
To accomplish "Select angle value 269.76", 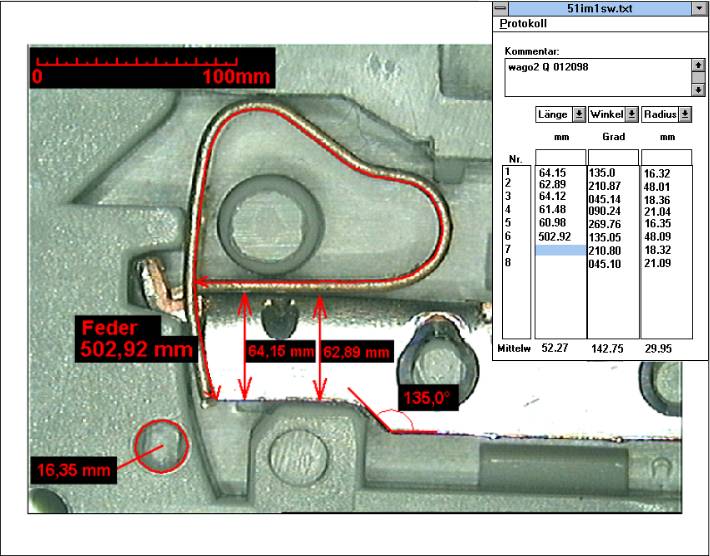I will 604,225.
